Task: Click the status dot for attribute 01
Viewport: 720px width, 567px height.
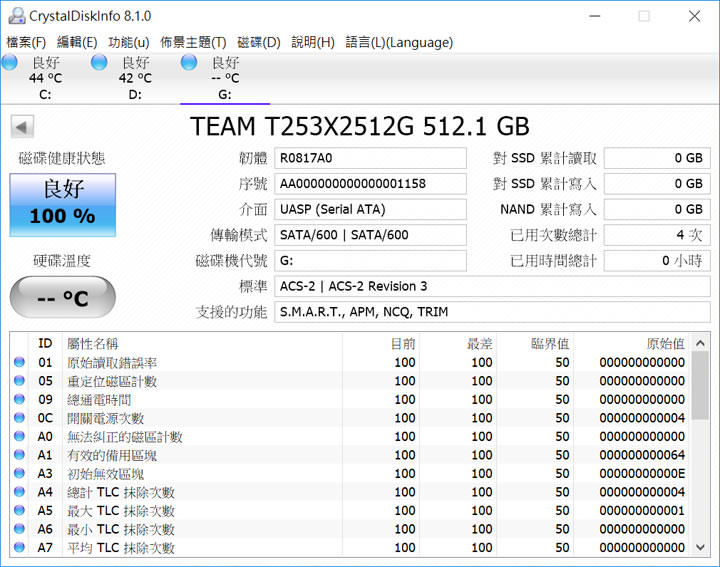Action: point(19,362)
